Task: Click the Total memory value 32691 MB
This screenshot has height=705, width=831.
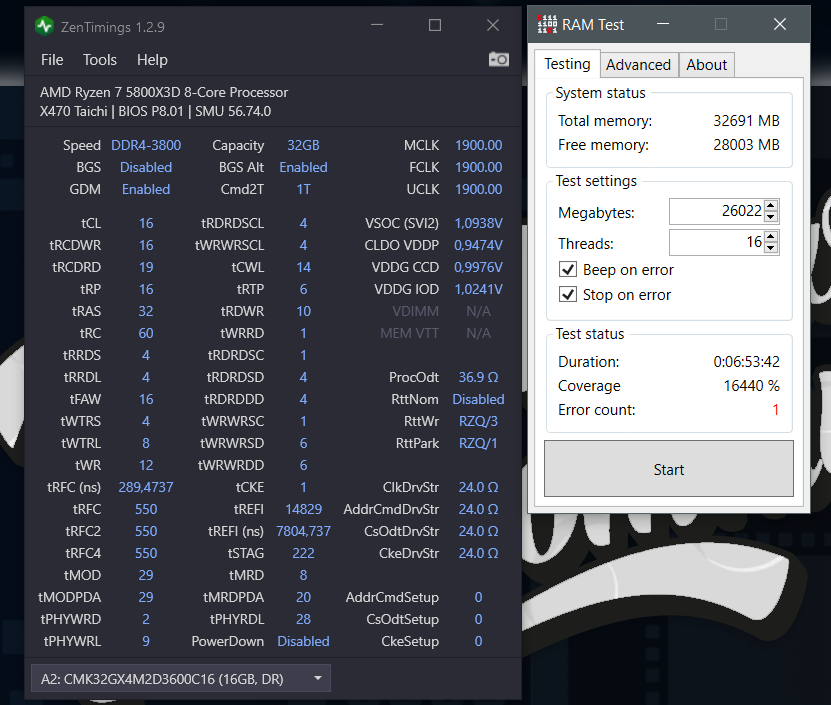Action: (746, 120)
